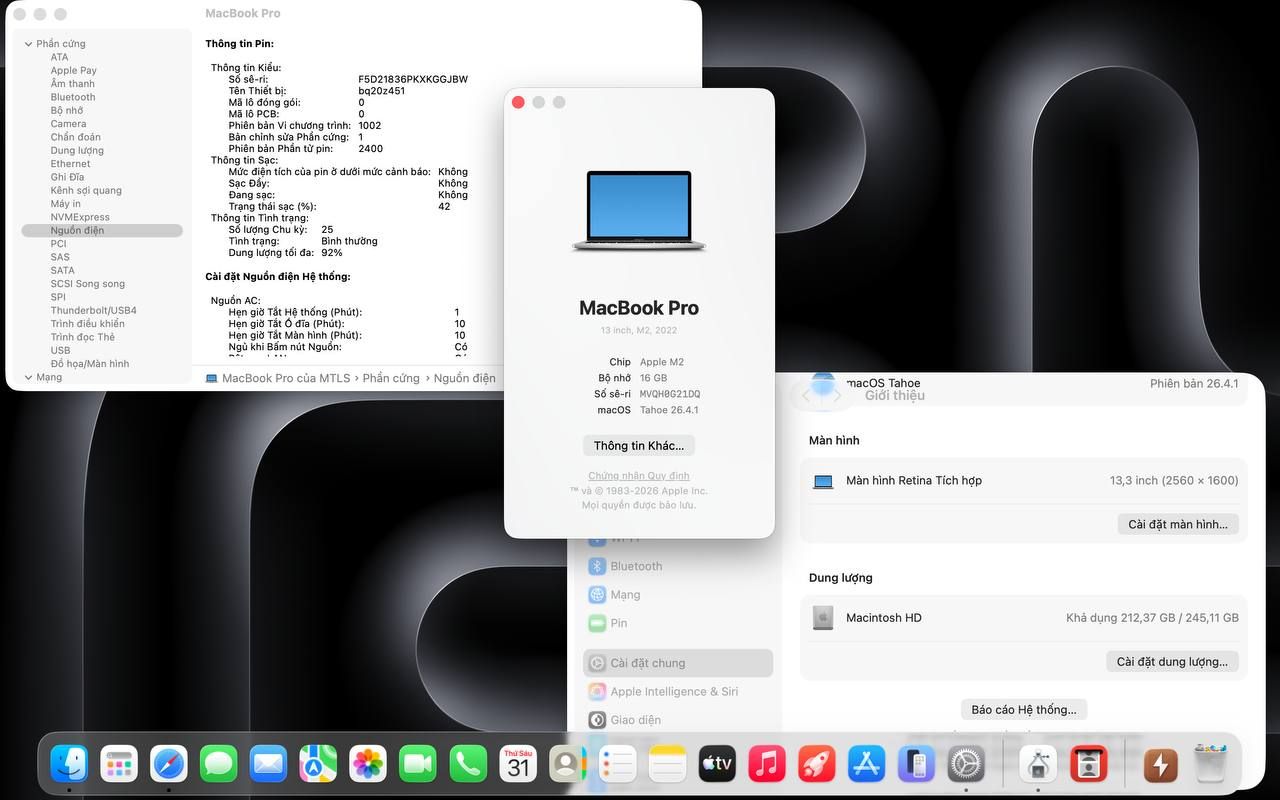Open the Mail app in the Dock
1280x800 pixels.
coord(268,765)
